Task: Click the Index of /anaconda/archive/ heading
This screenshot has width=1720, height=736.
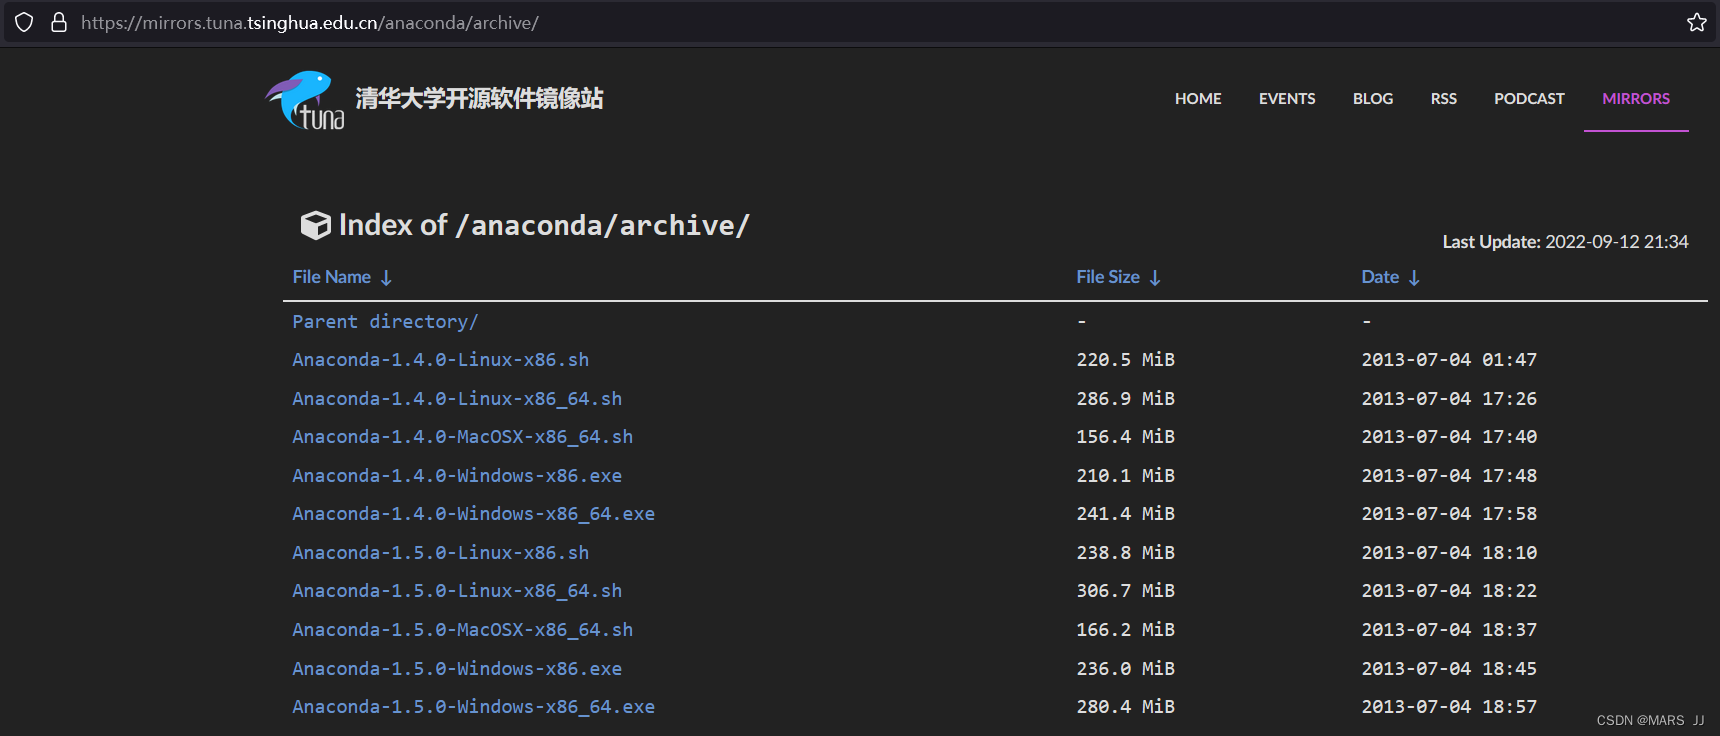Action: [x=544, y=225]
